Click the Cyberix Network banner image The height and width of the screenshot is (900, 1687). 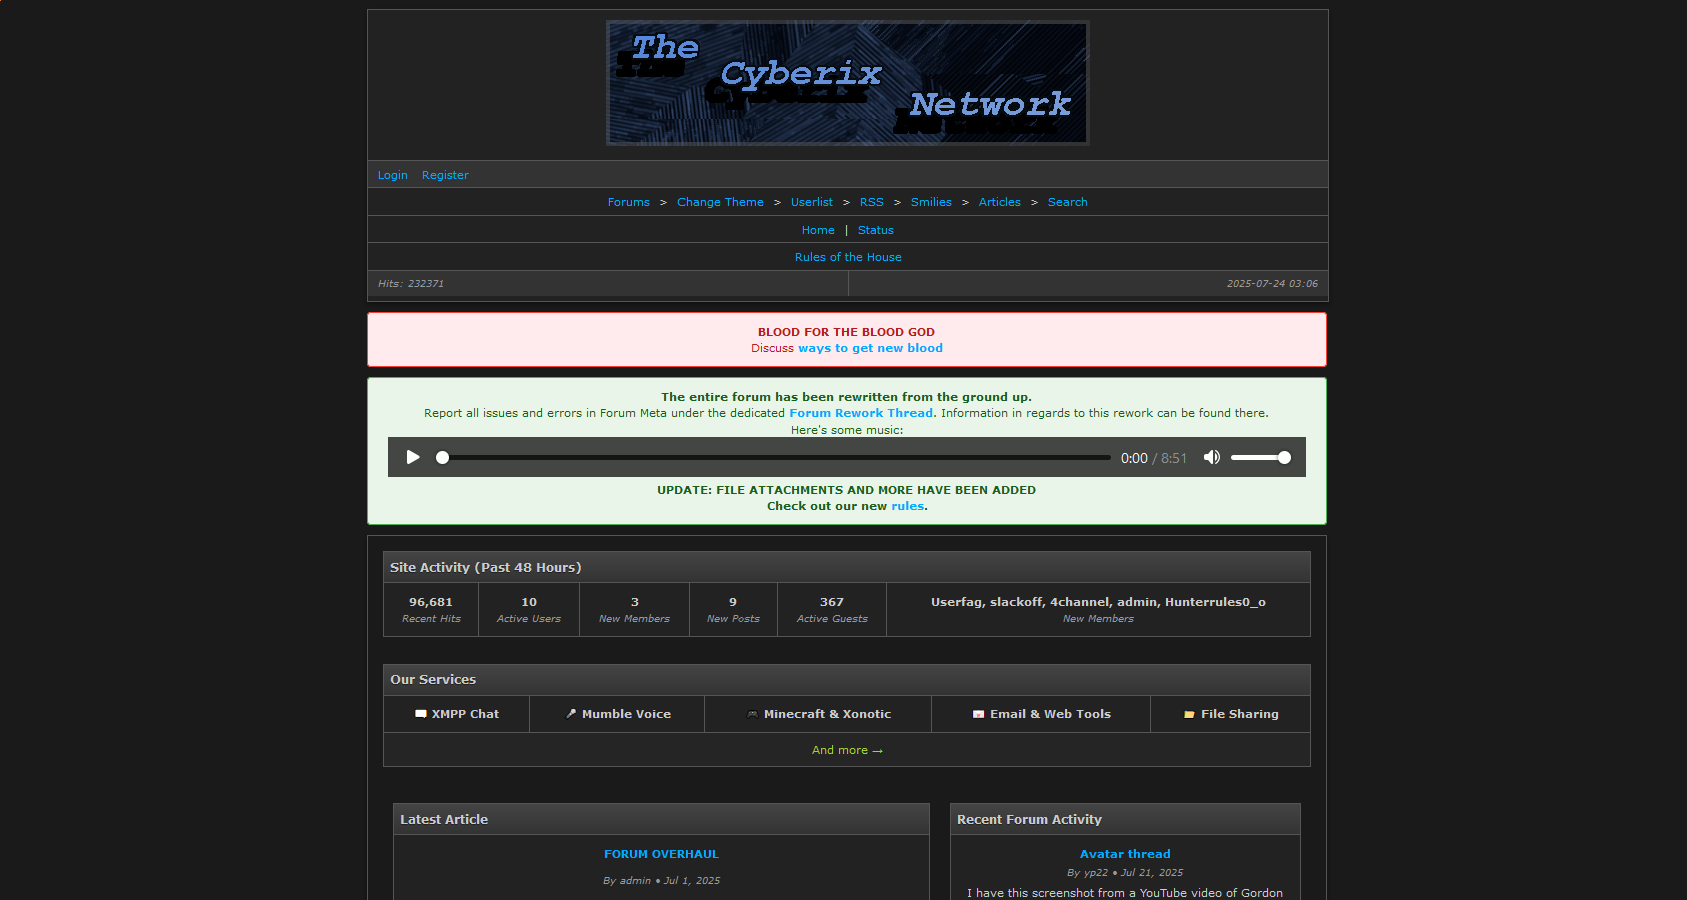pyautogui.click(x=848, y=83)
